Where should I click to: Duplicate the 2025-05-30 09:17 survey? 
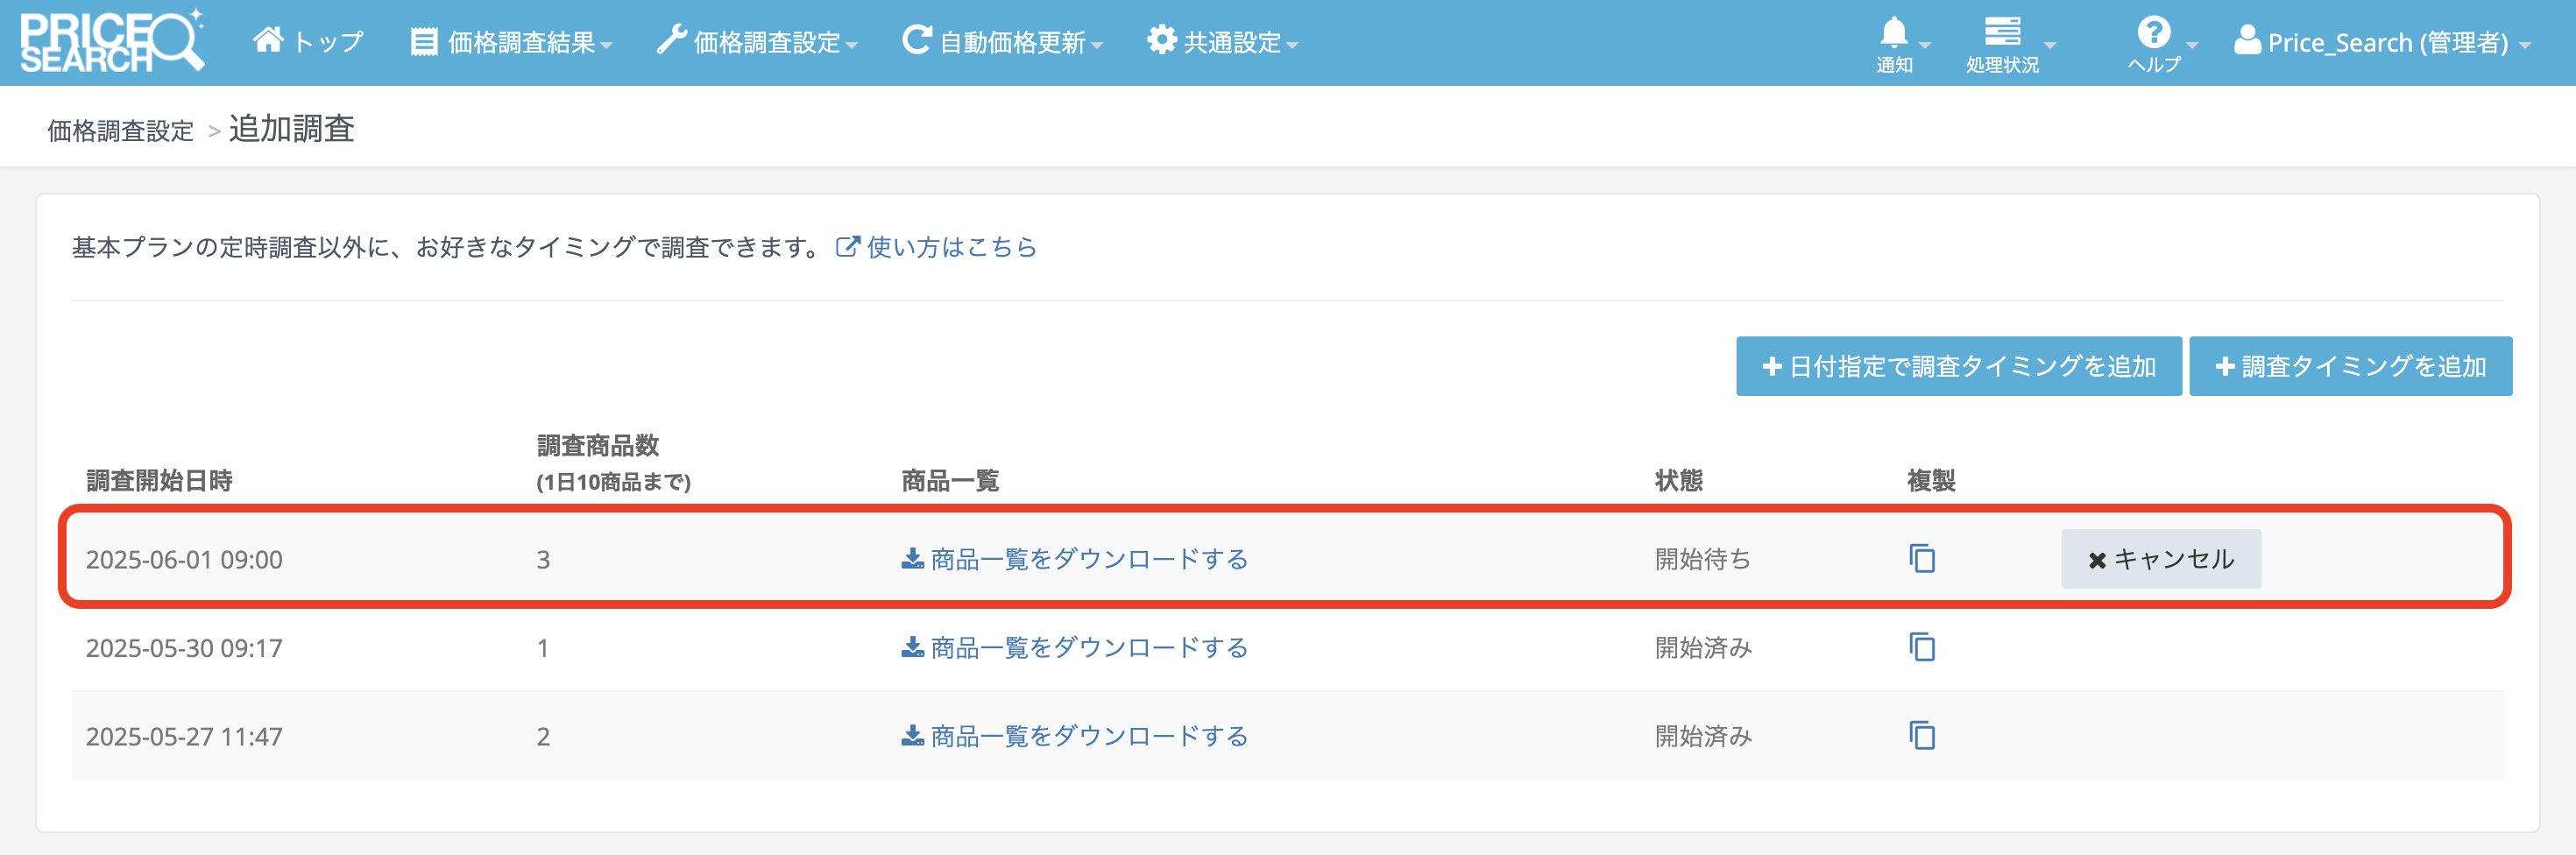point(1921,647)
